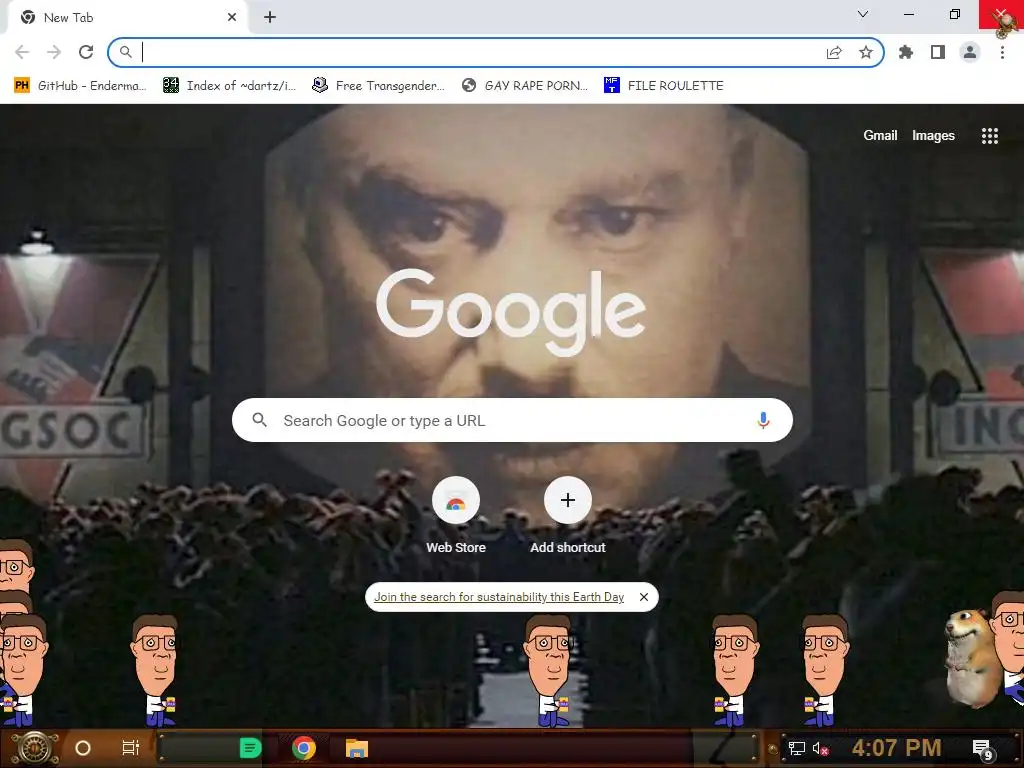Open the network tray icon
This screenshot has width=1024, height=768.
(x=796, y=748)
